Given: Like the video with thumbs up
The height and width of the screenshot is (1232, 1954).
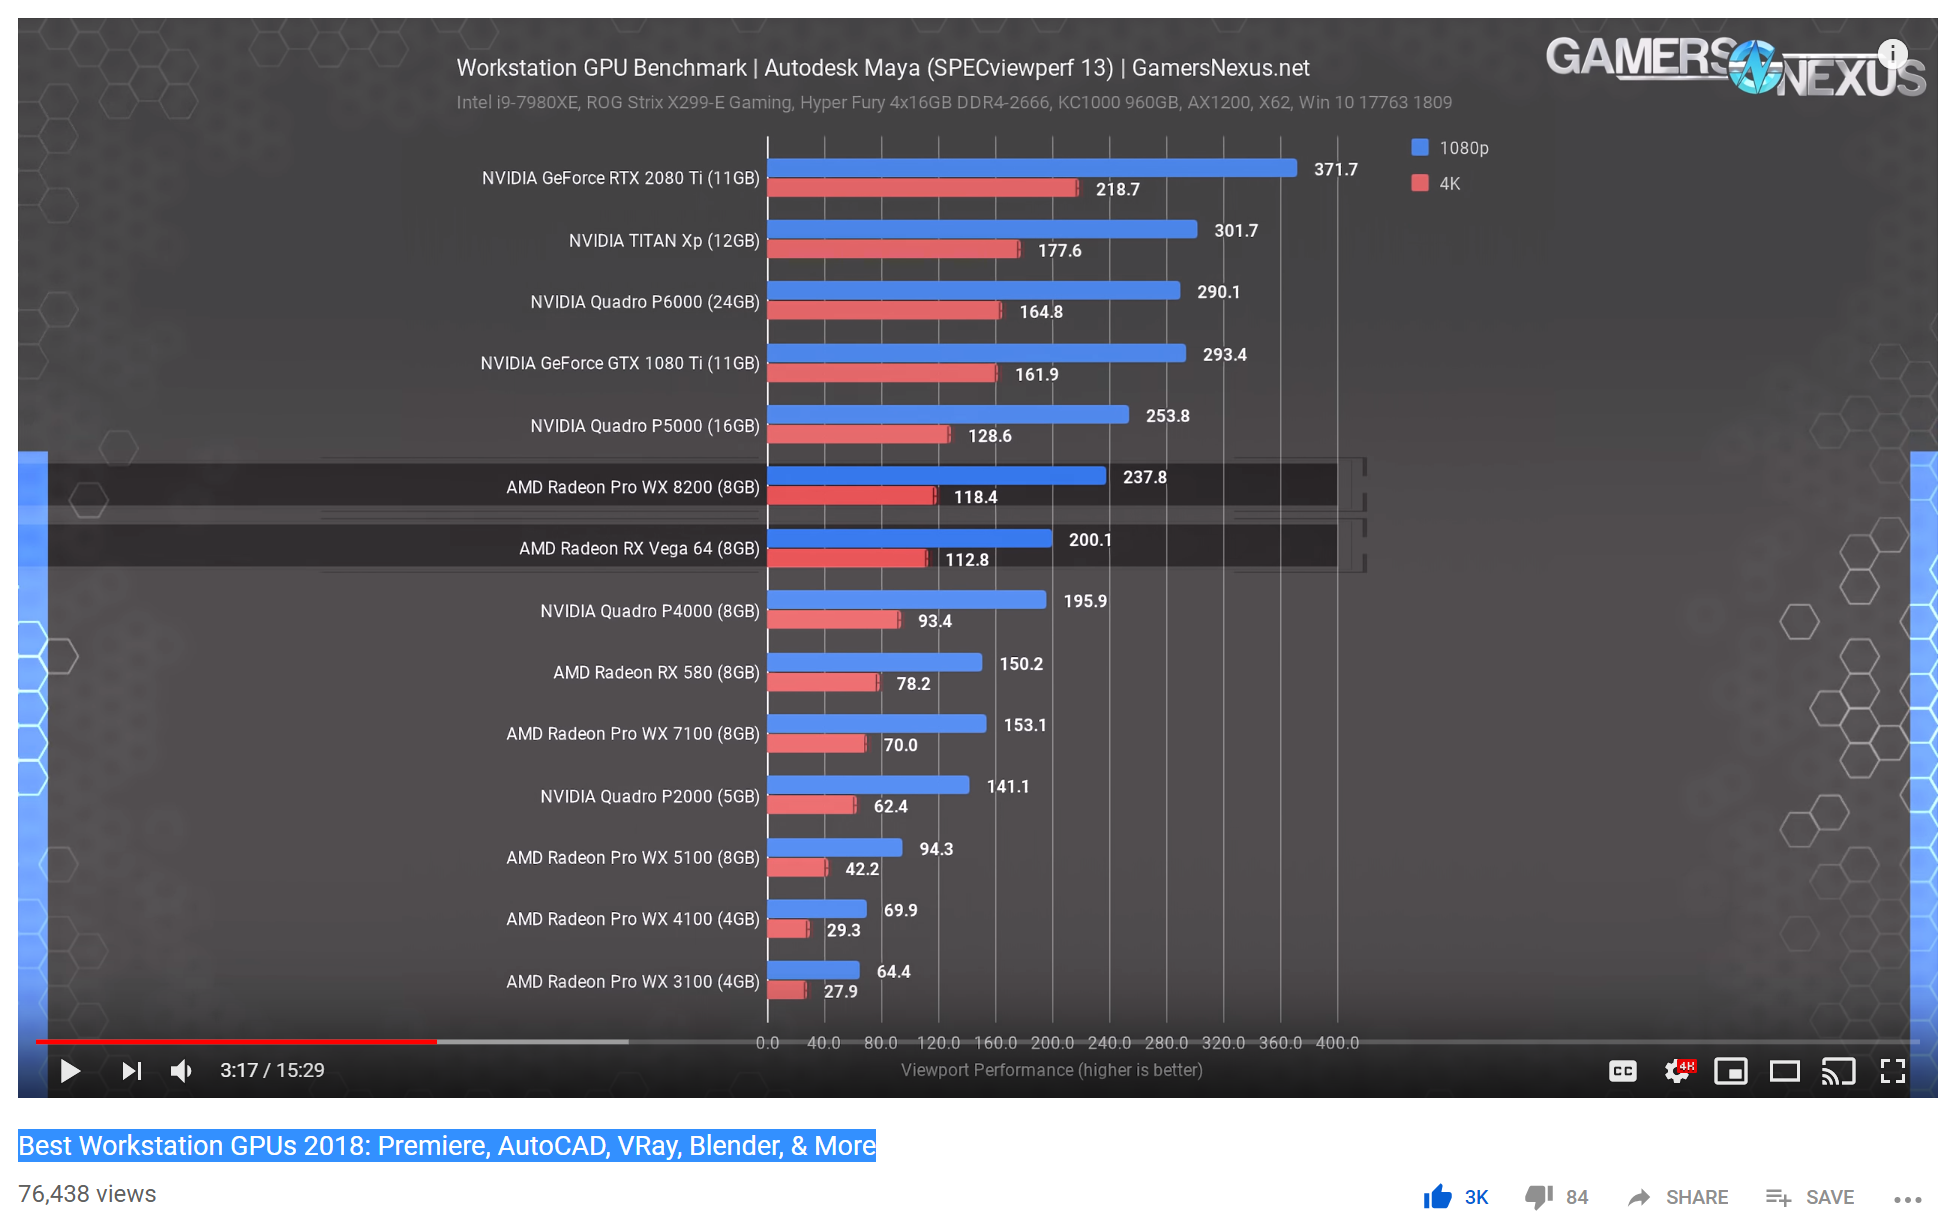Looking at the screenshot, I should tap(1438, 1196).
